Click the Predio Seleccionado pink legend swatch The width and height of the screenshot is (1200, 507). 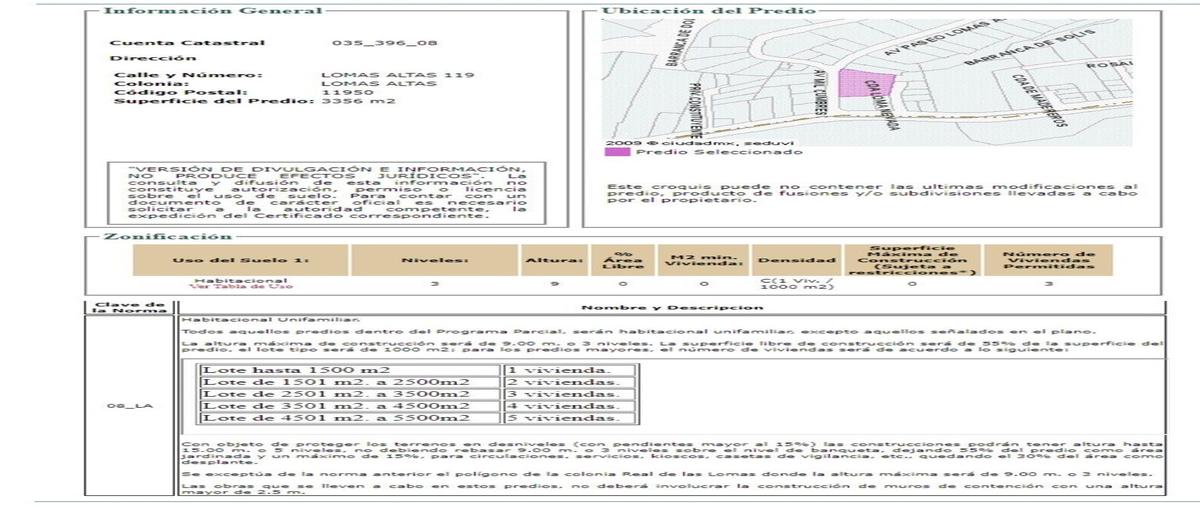click(616, 152)
